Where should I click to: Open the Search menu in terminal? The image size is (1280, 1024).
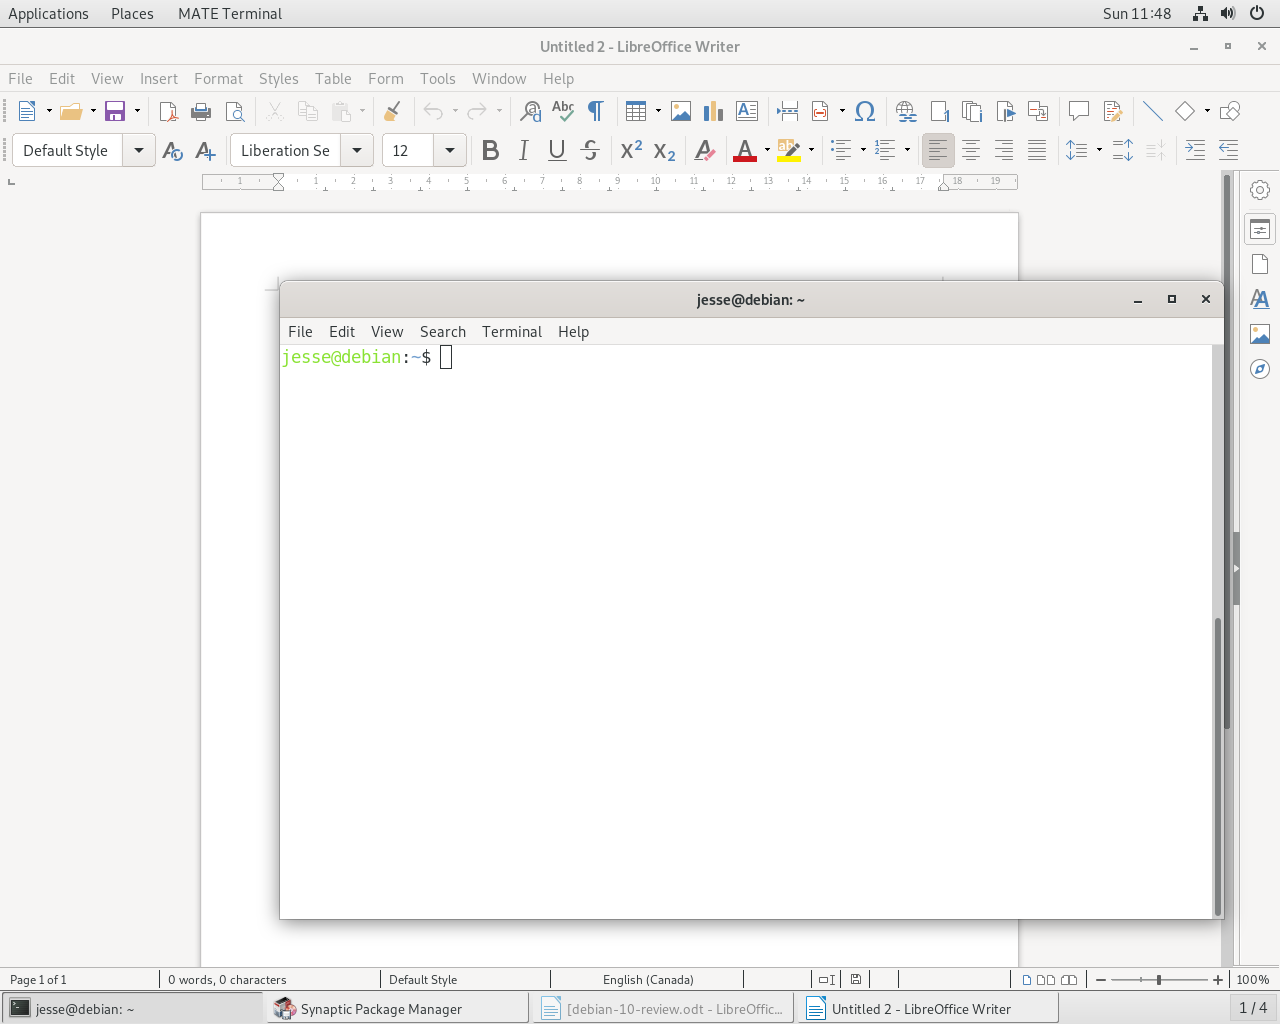(x=443, y=332)
